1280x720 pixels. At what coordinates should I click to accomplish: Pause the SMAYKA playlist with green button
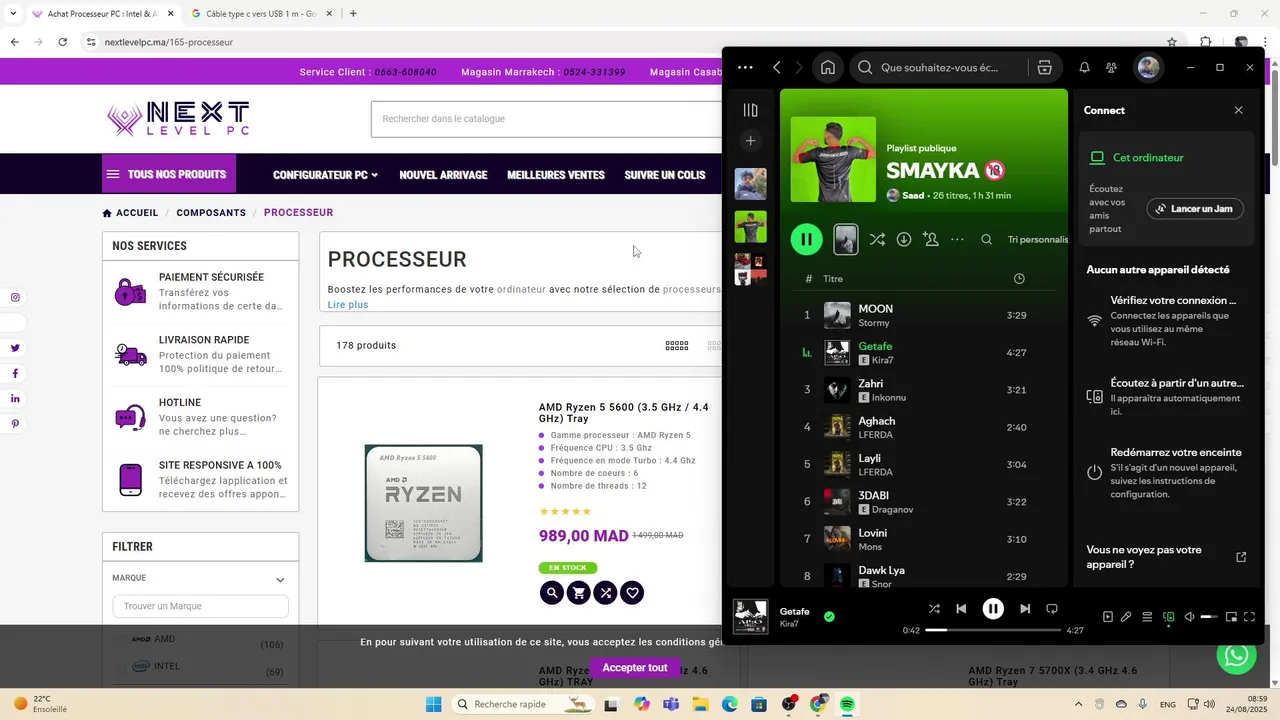(806, 239)
